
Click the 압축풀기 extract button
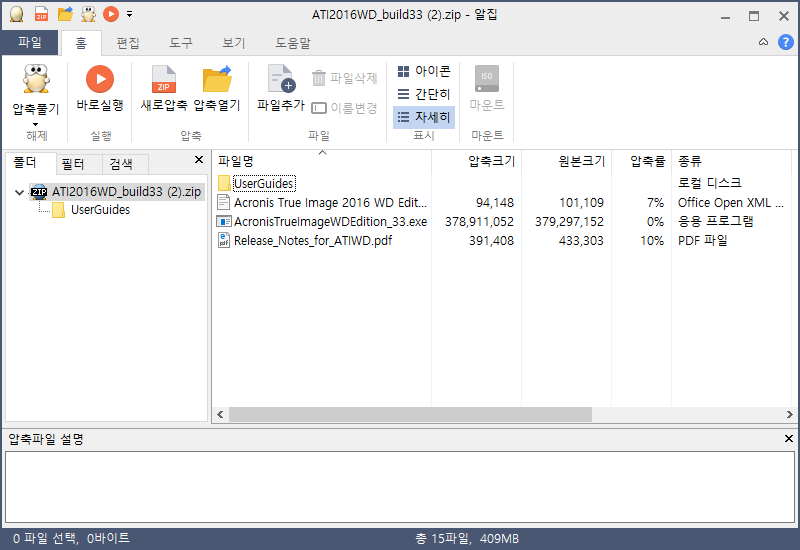click(x=36, y=90)
